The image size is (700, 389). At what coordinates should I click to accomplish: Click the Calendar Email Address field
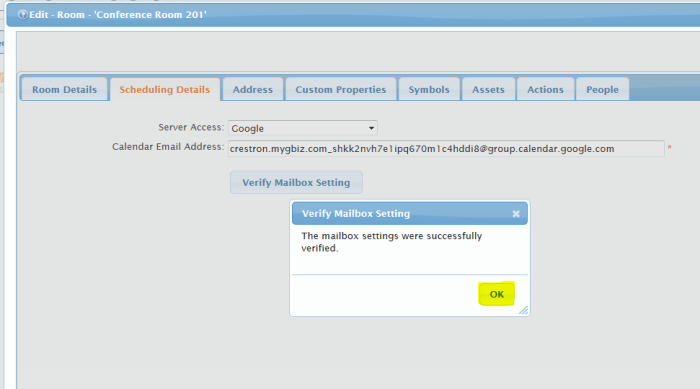(446, 149)
